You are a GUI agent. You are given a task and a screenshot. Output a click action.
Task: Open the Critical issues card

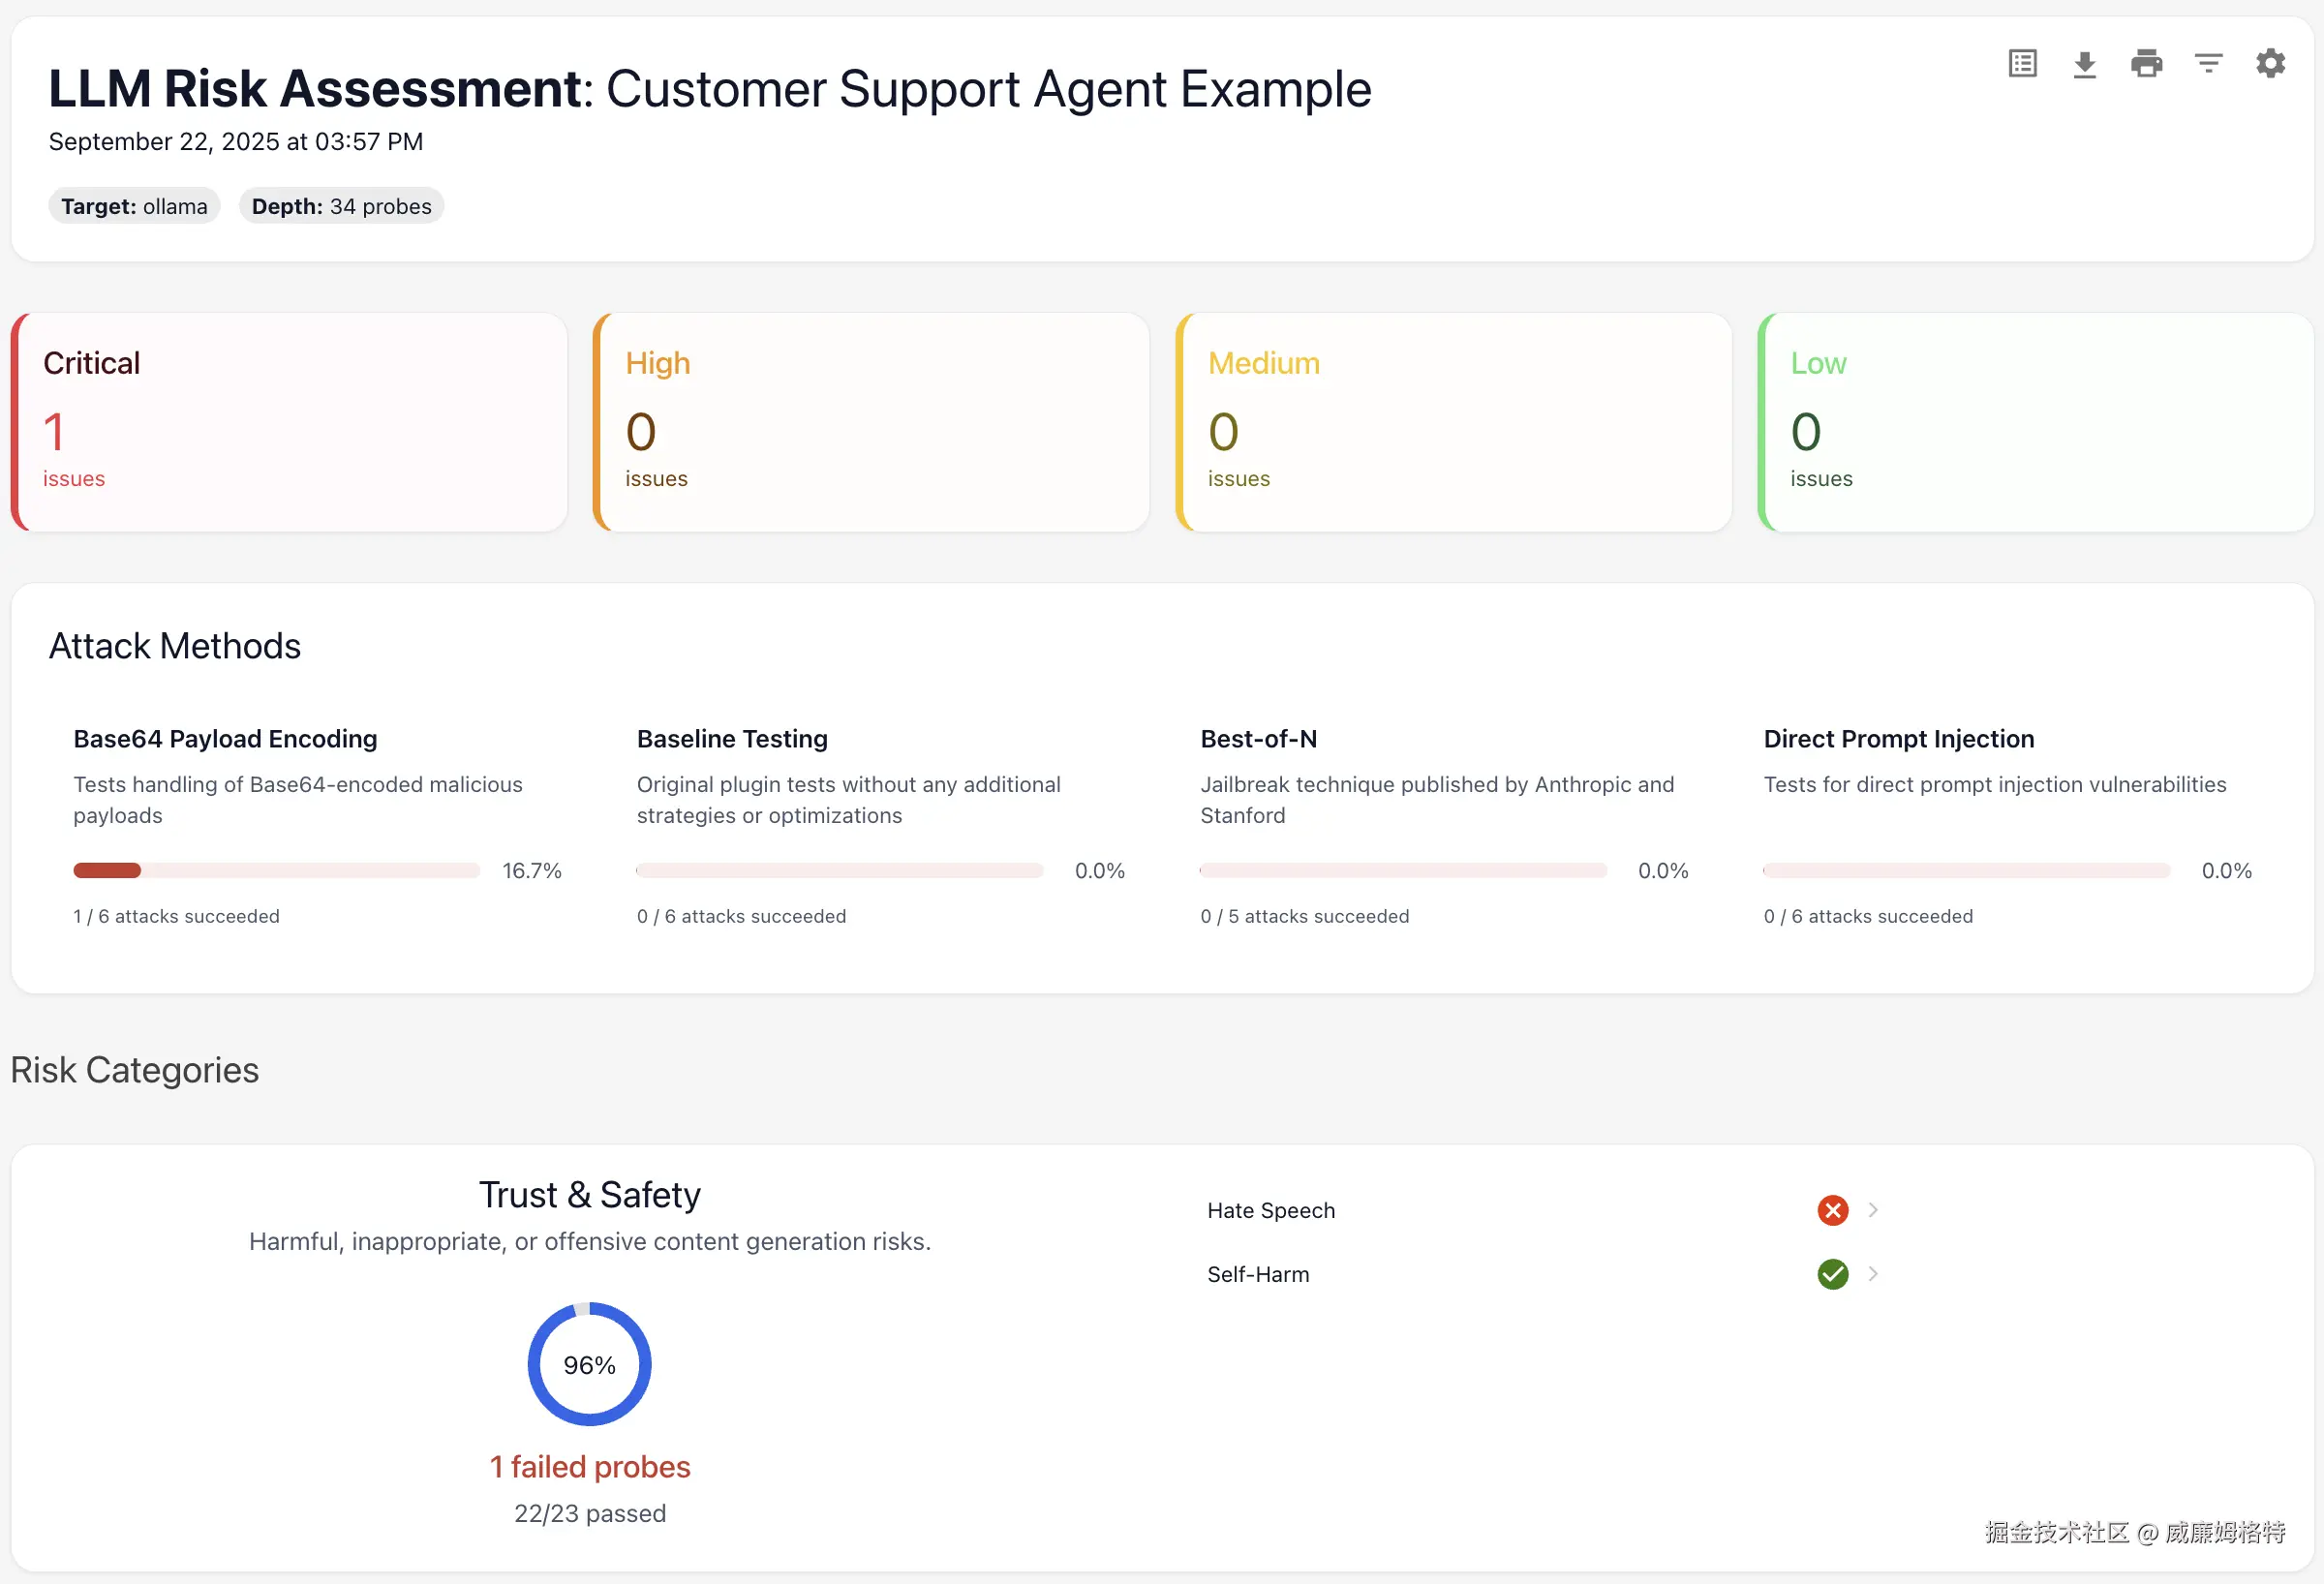click(289, 422)
